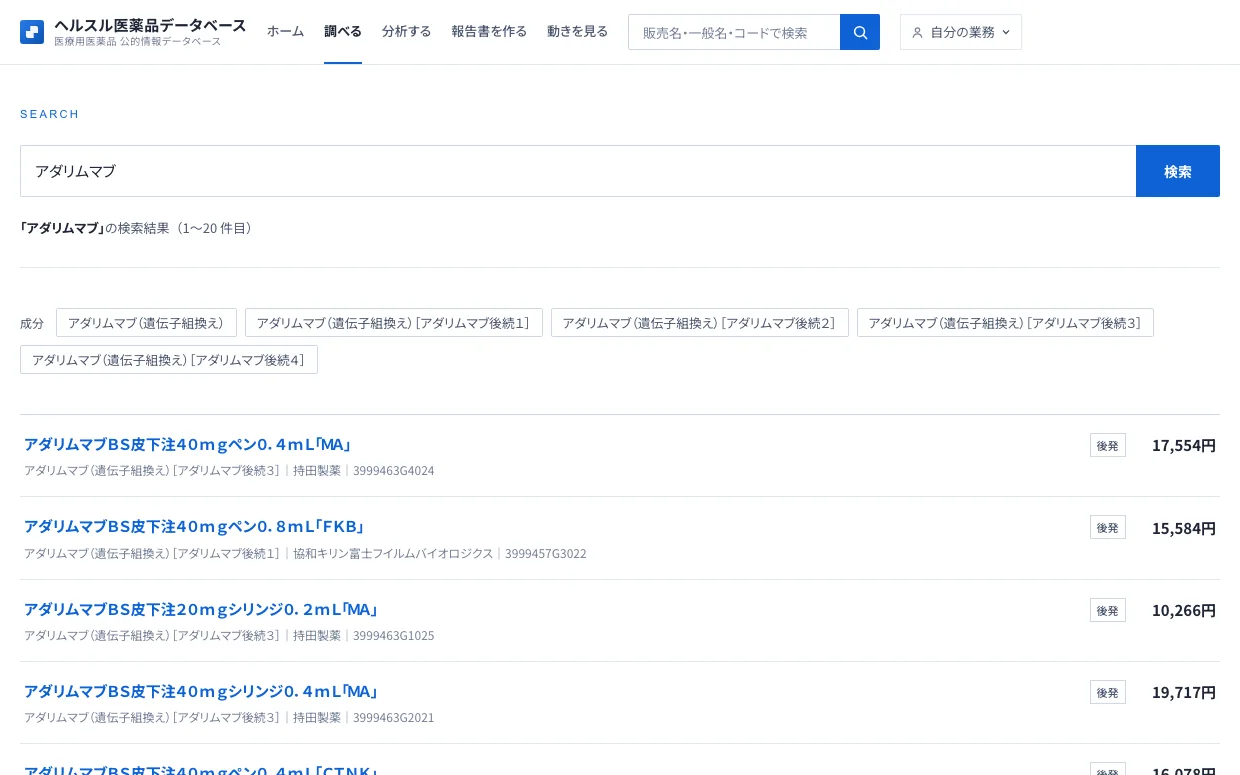The image size is (1240, 775).
Task: Expand the 自分の業務 dropdown chevron
Action: click(x=1006, y=32)
